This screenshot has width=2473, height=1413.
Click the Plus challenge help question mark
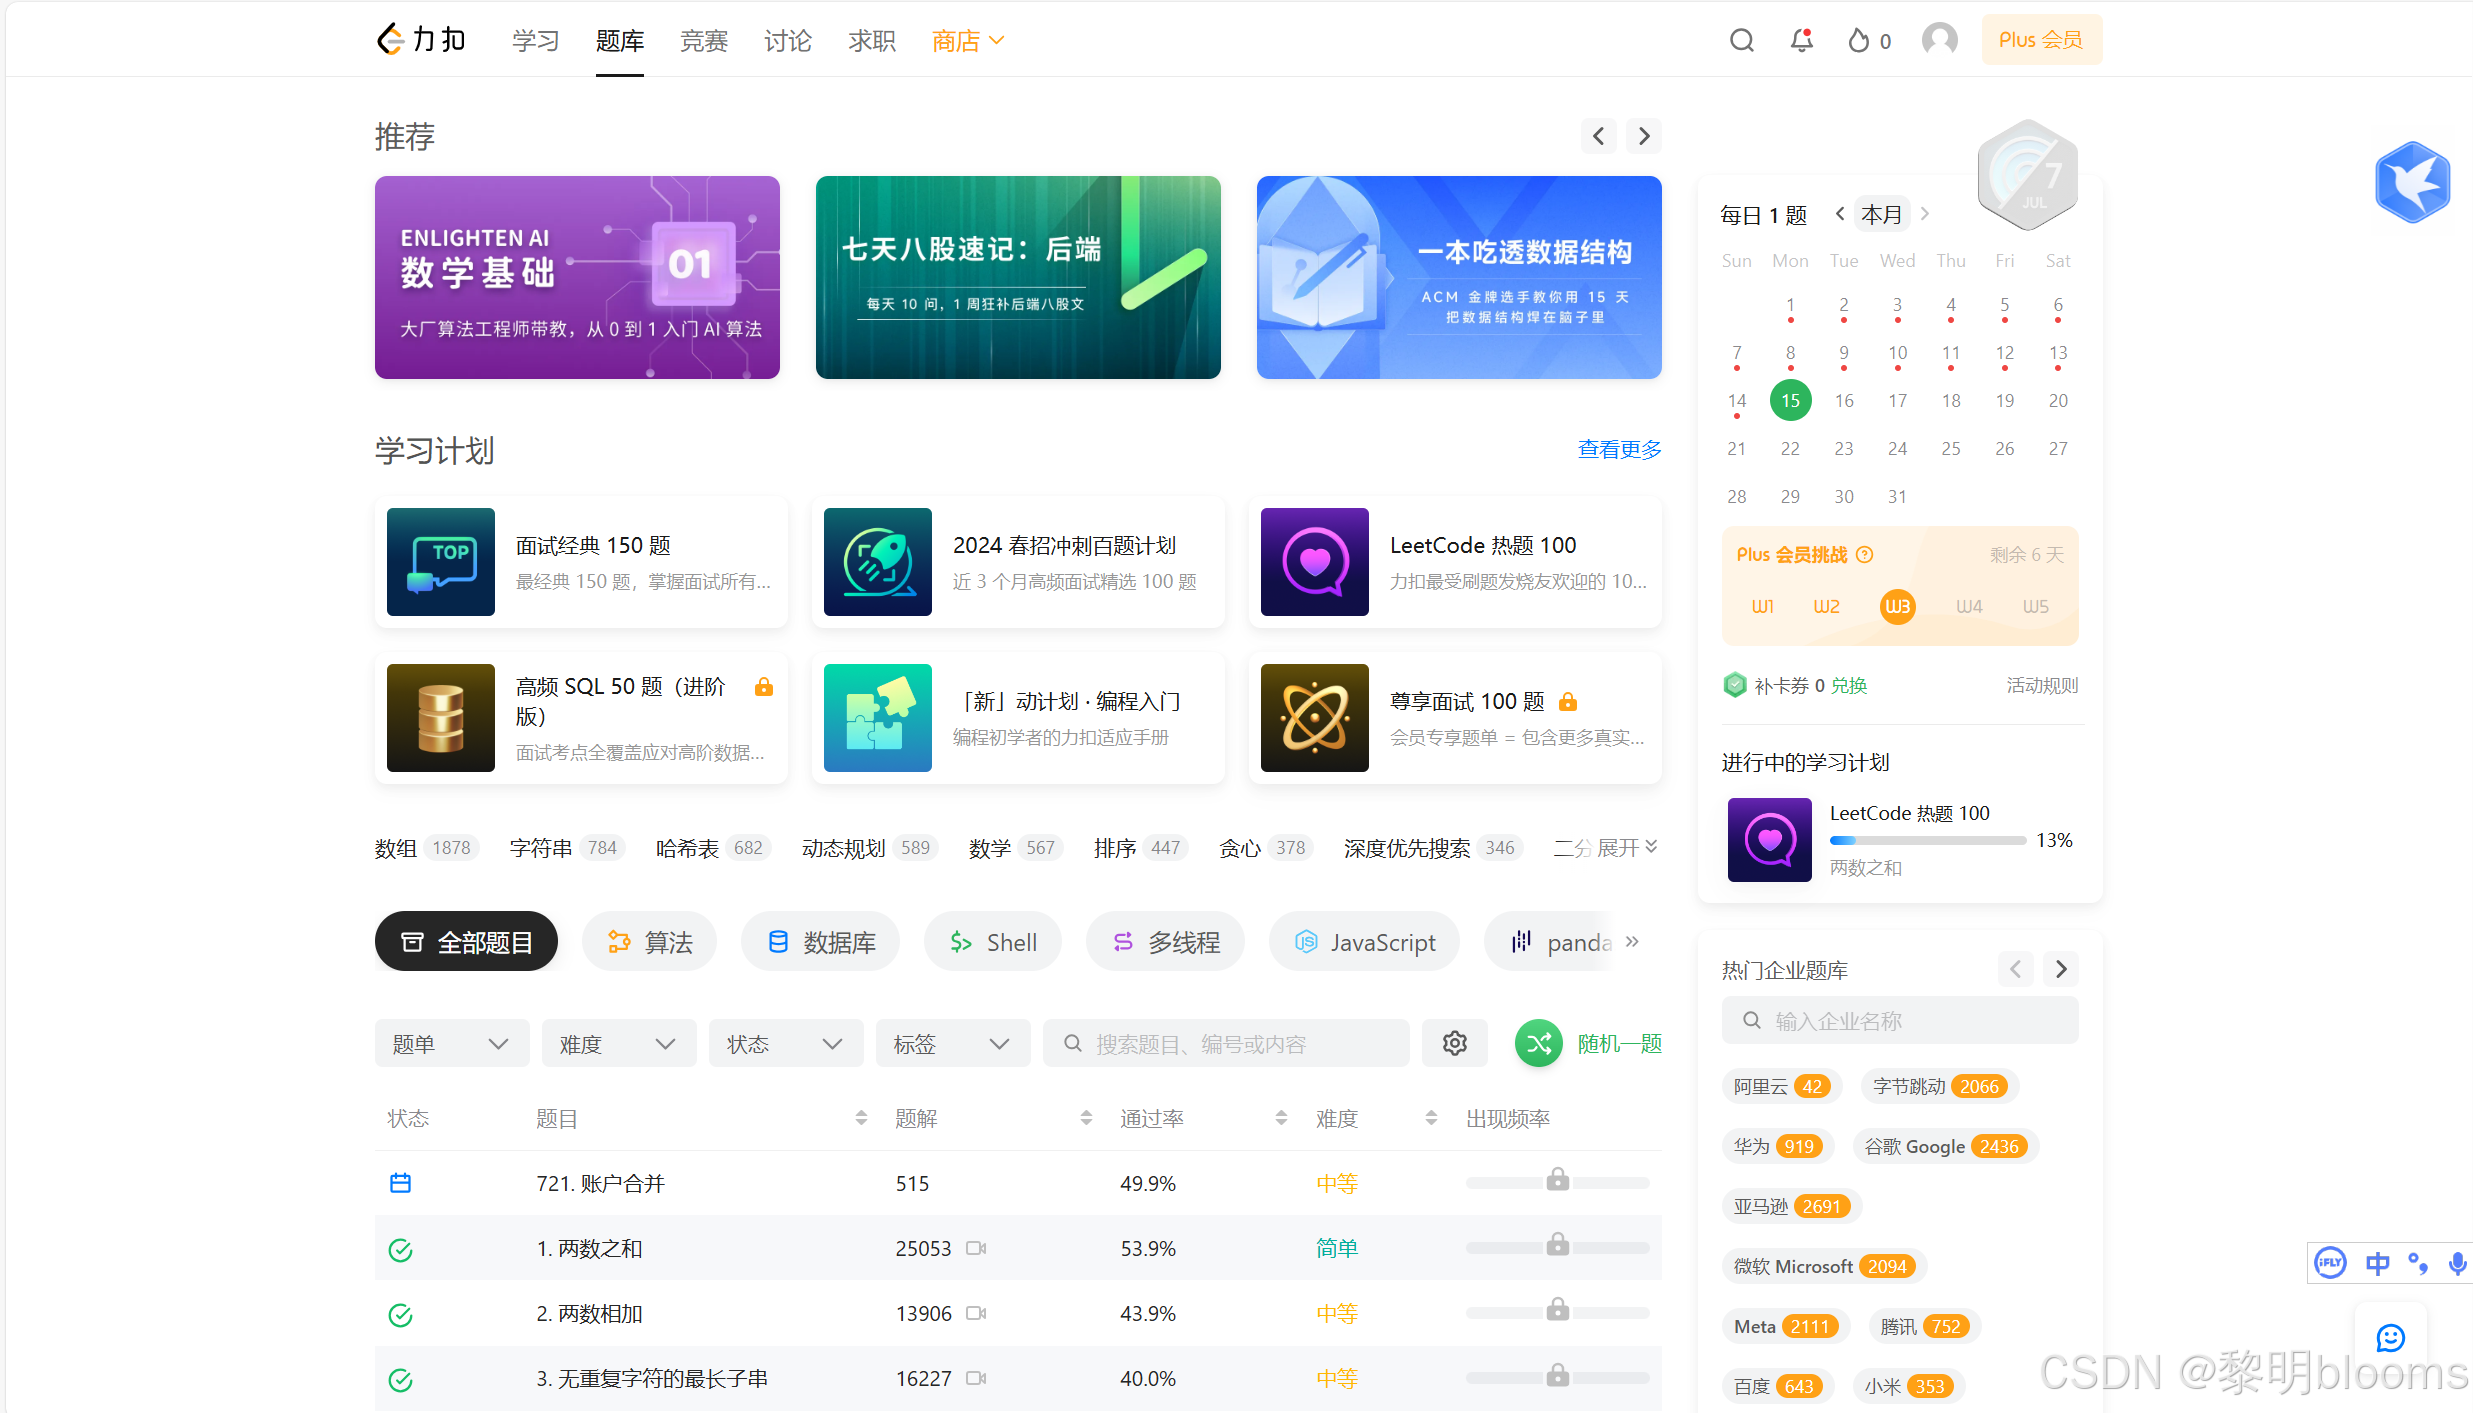pyautogui.click(x=1865, y=554)
